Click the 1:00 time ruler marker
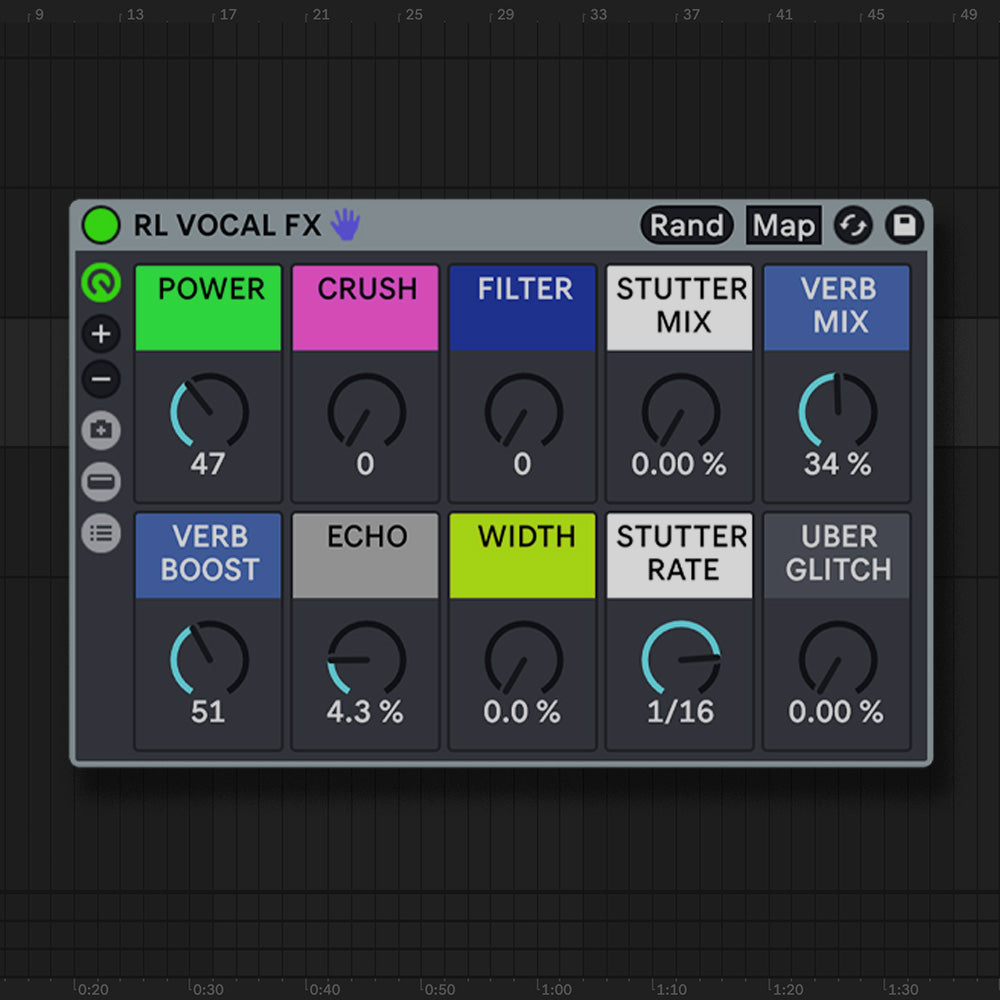This screenshot has height=1000, width=1000. pyautogui.click(x=557, y=989)
